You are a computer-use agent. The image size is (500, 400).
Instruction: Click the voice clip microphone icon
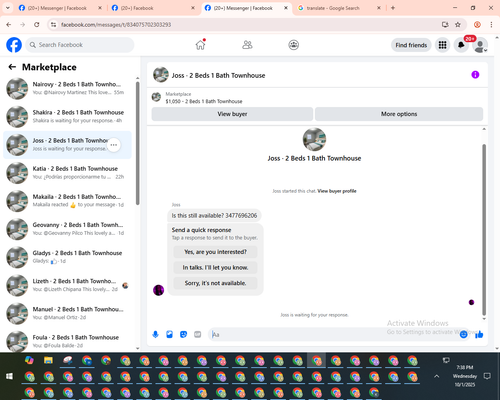[x=155, y=334]
